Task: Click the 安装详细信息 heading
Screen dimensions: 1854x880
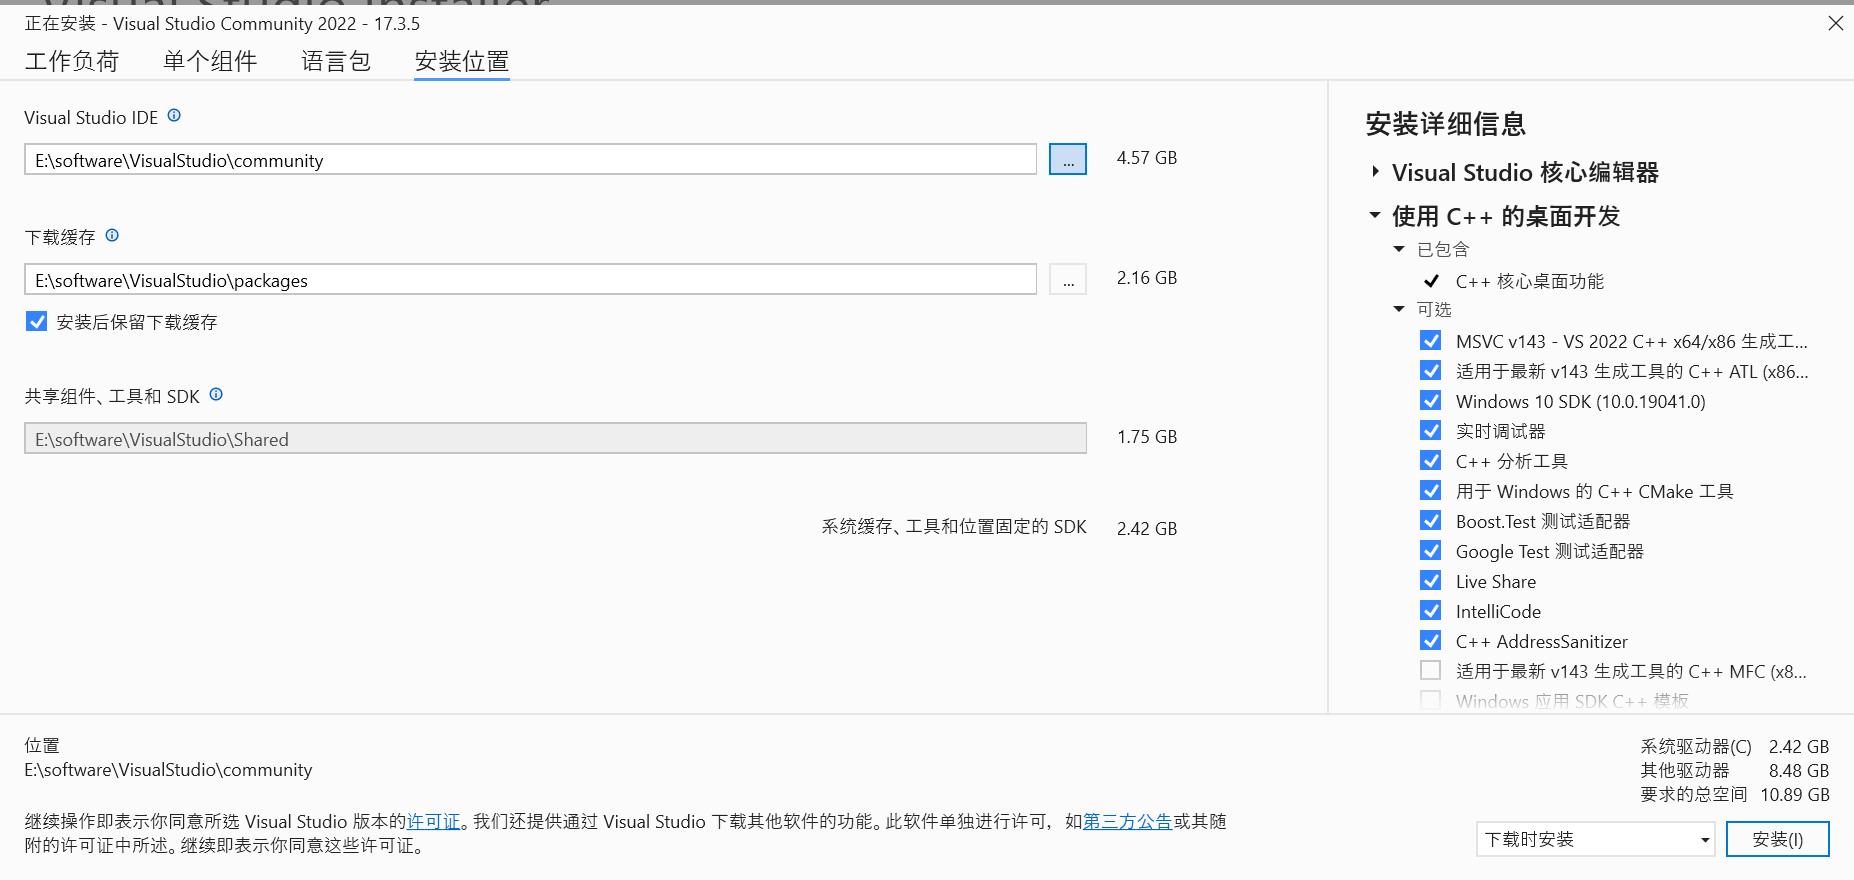Action: click(x=1445, y=124)
